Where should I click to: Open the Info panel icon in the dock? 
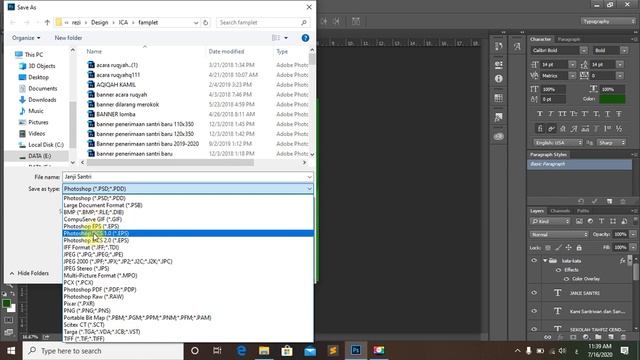(x=499, y=79)
